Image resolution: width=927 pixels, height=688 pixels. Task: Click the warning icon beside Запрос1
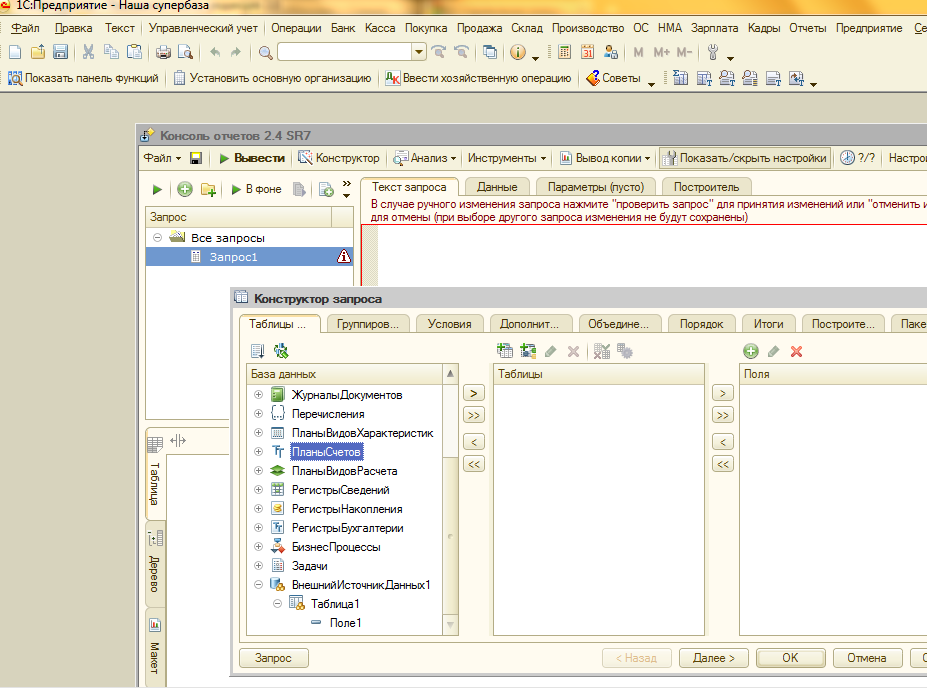click(344, 257)
